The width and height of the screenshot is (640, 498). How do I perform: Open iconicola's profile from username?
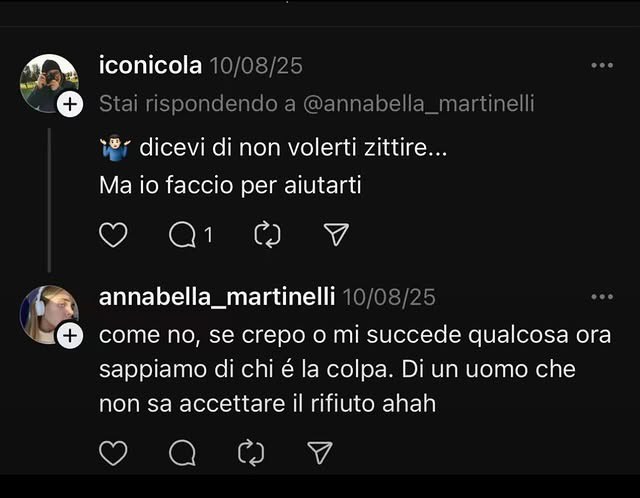point(150,67)
